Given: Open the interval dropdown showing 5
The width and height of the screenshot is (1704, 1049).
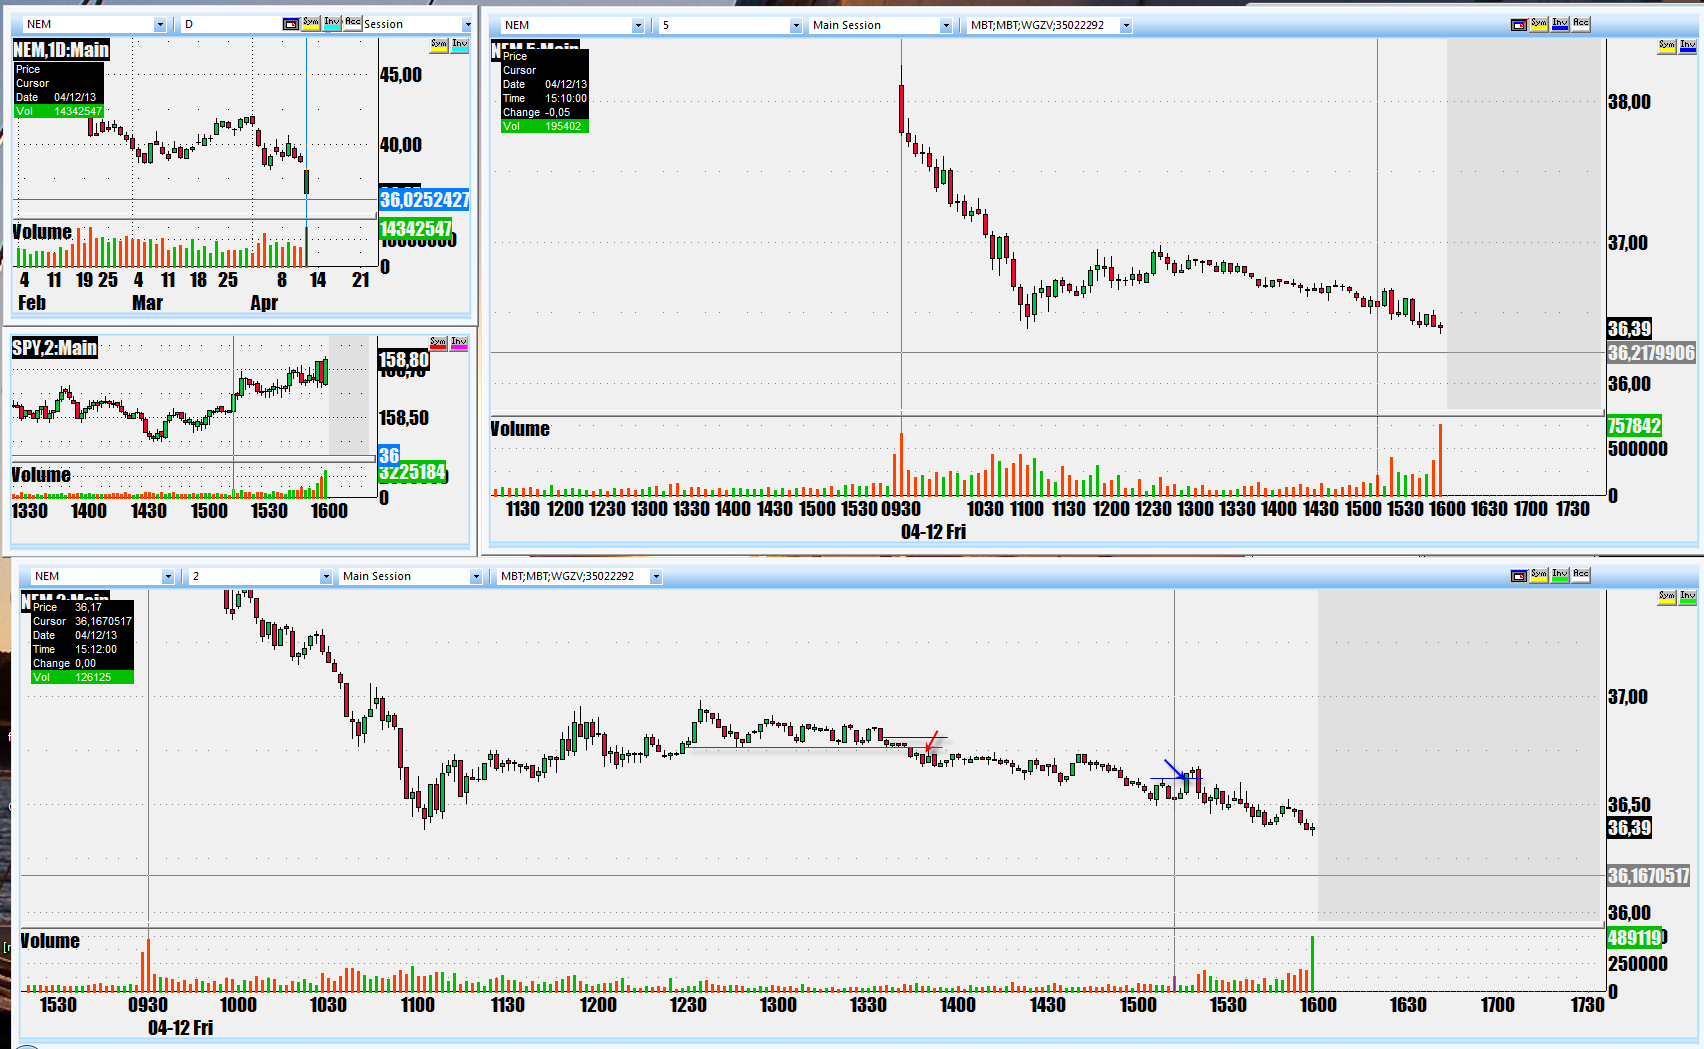Looking at the screenshot, I should click(795, 26).
